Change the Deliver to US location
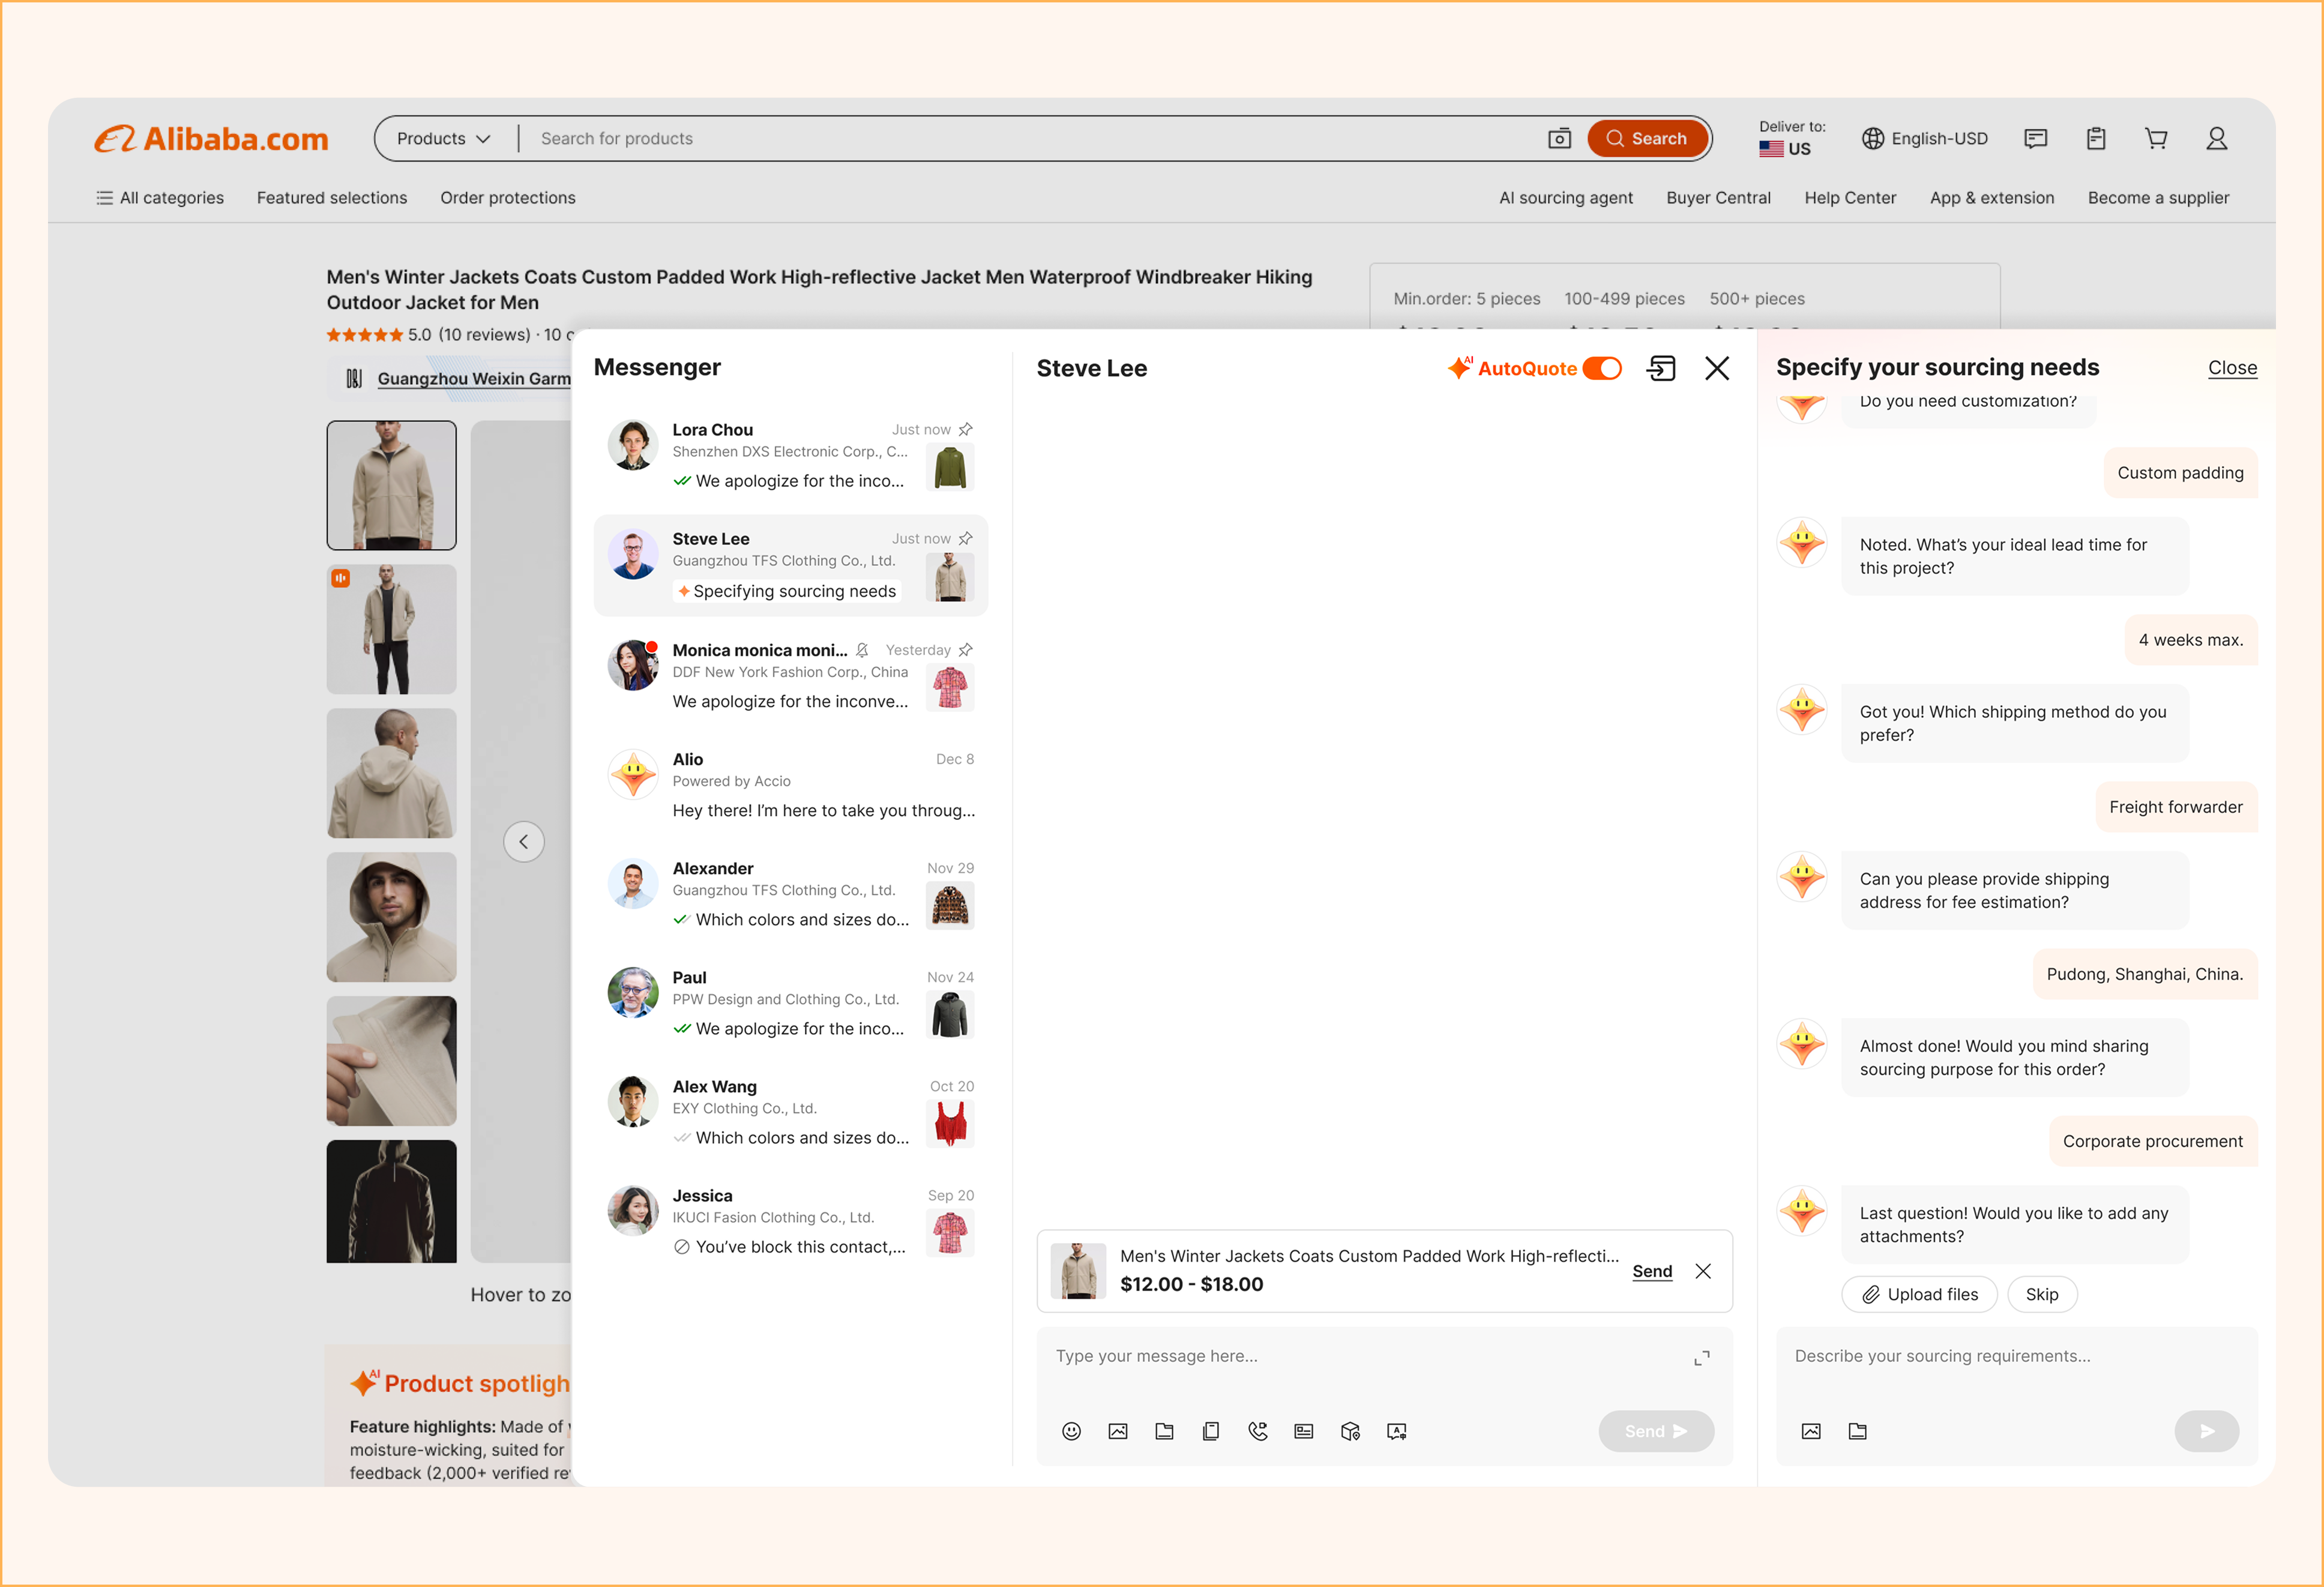The image size is (2324, 1587). point(1791,138)
